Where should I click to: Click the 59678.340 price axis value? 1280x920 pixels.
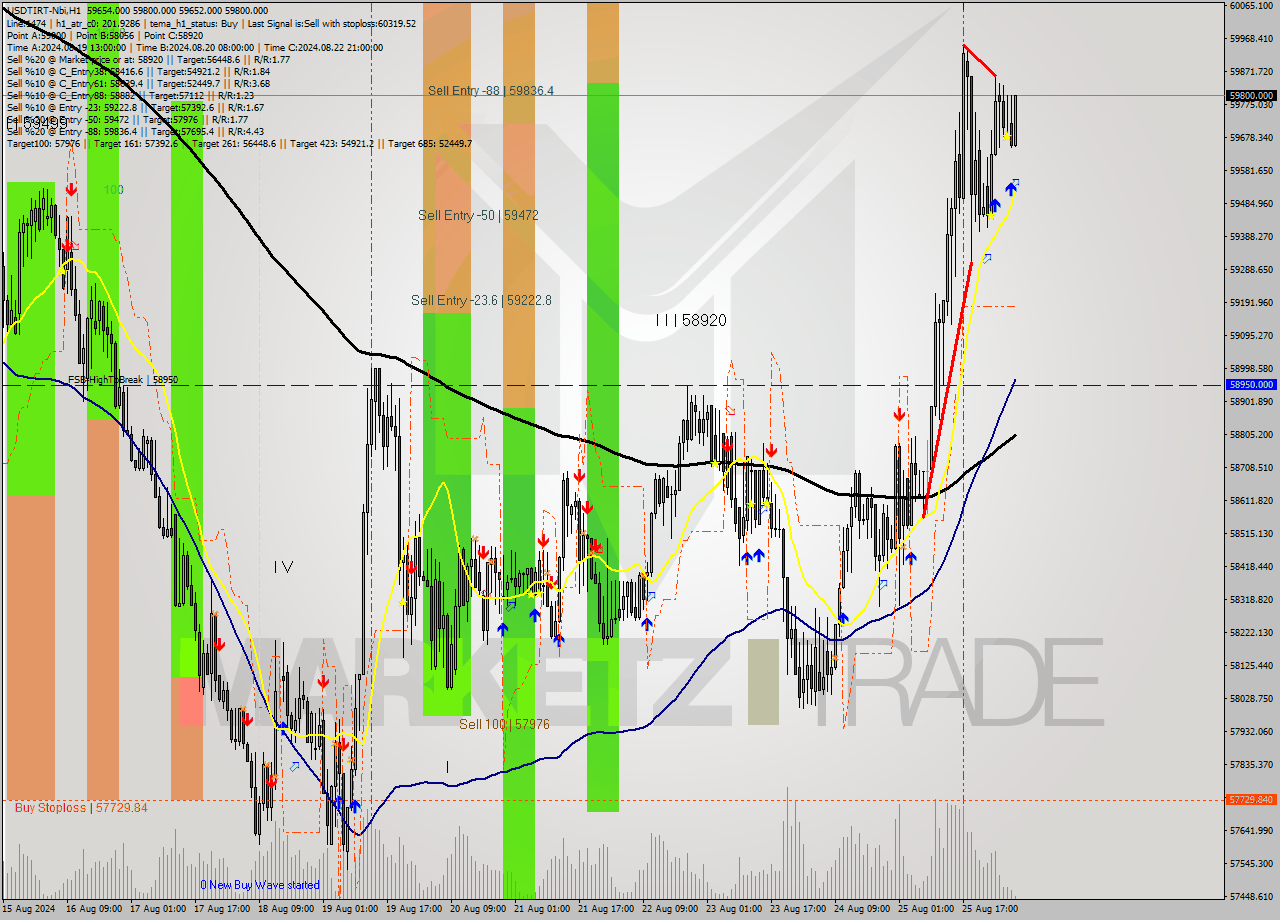coord(1251,138)
